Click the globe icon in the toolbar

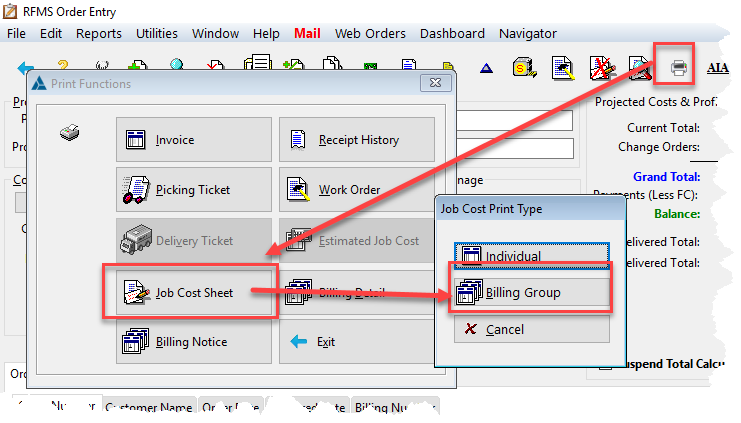point(177,64)
